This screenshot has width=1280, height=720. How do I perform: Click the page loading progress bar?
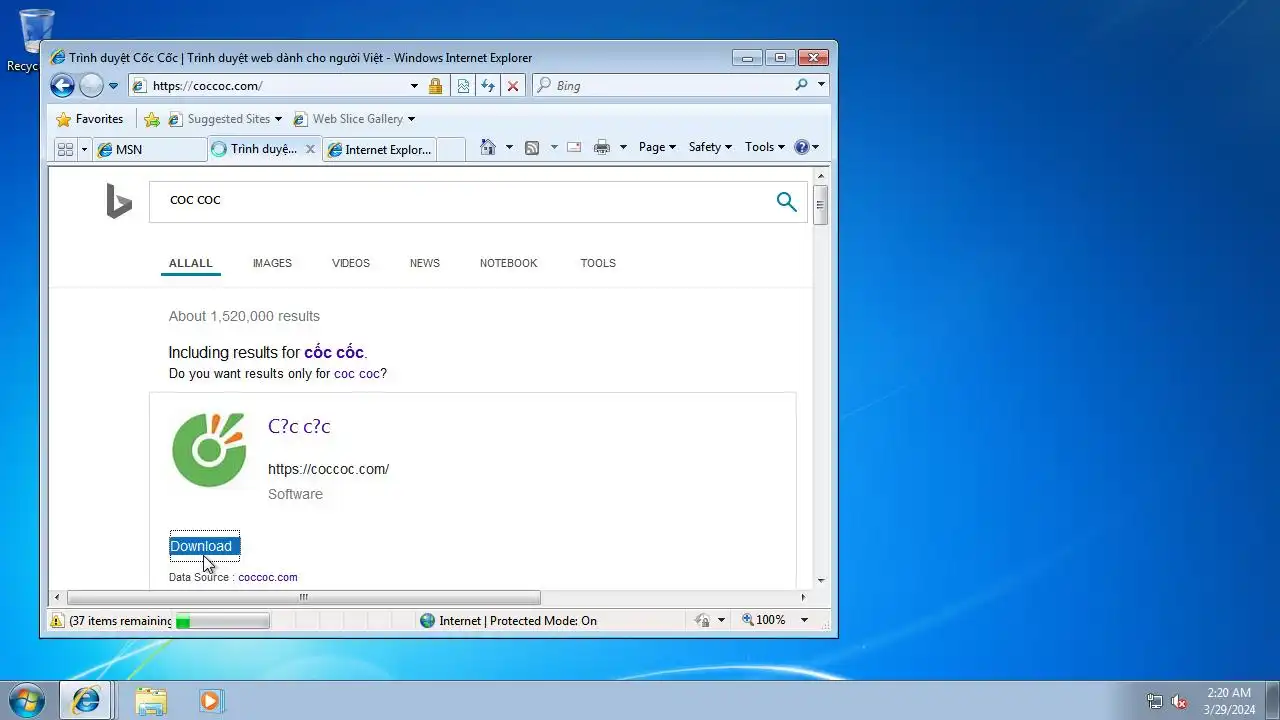click(x=222, y=621)
